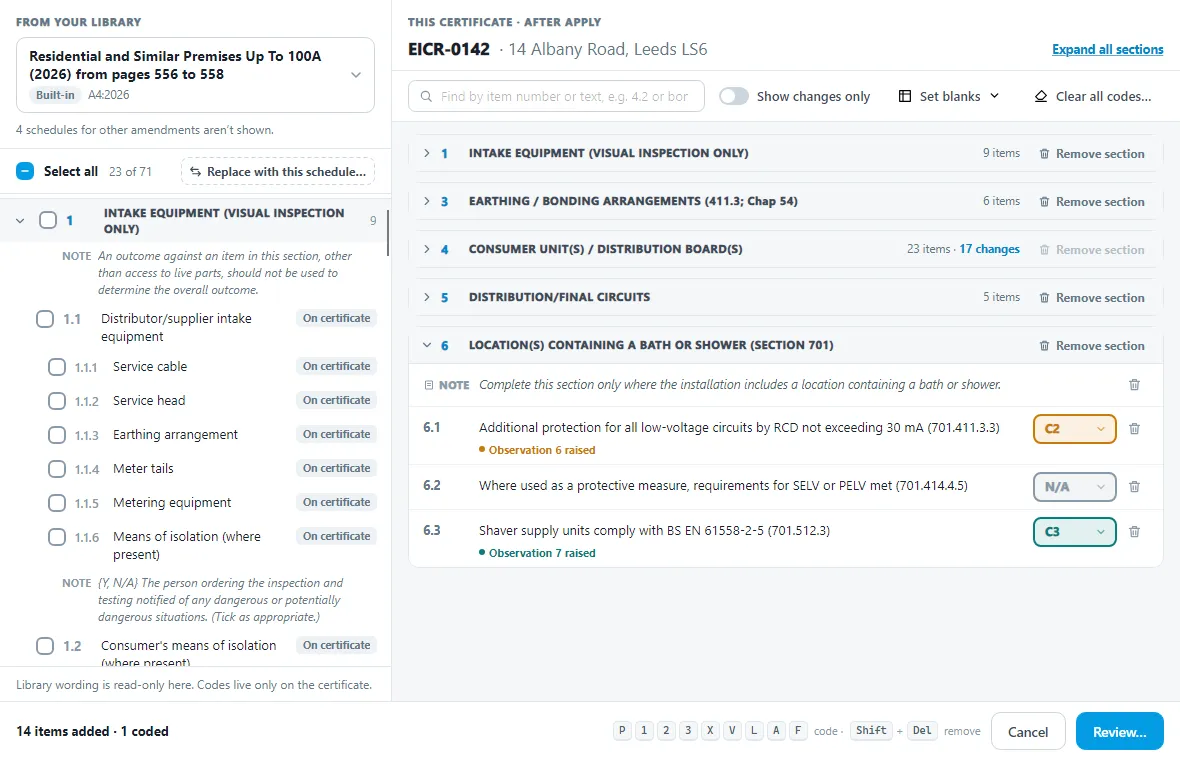Open the C3 code dropdown for item 6.3
Image resolution: width=1180 pixels, height=760 pixels.
point(1075,532)
